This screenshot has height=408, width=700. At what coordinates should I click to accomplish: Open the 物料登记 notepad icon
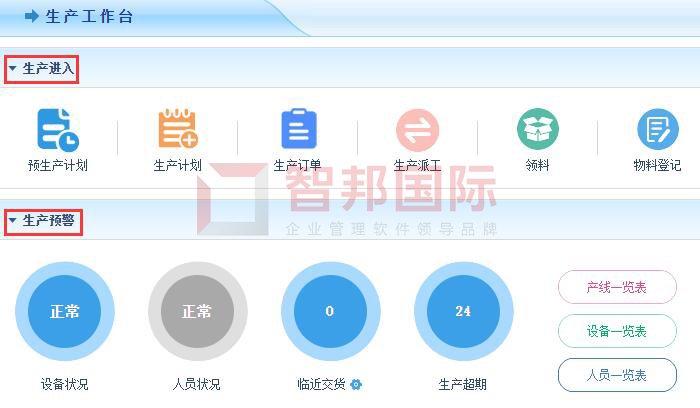(x=657, y=130)
